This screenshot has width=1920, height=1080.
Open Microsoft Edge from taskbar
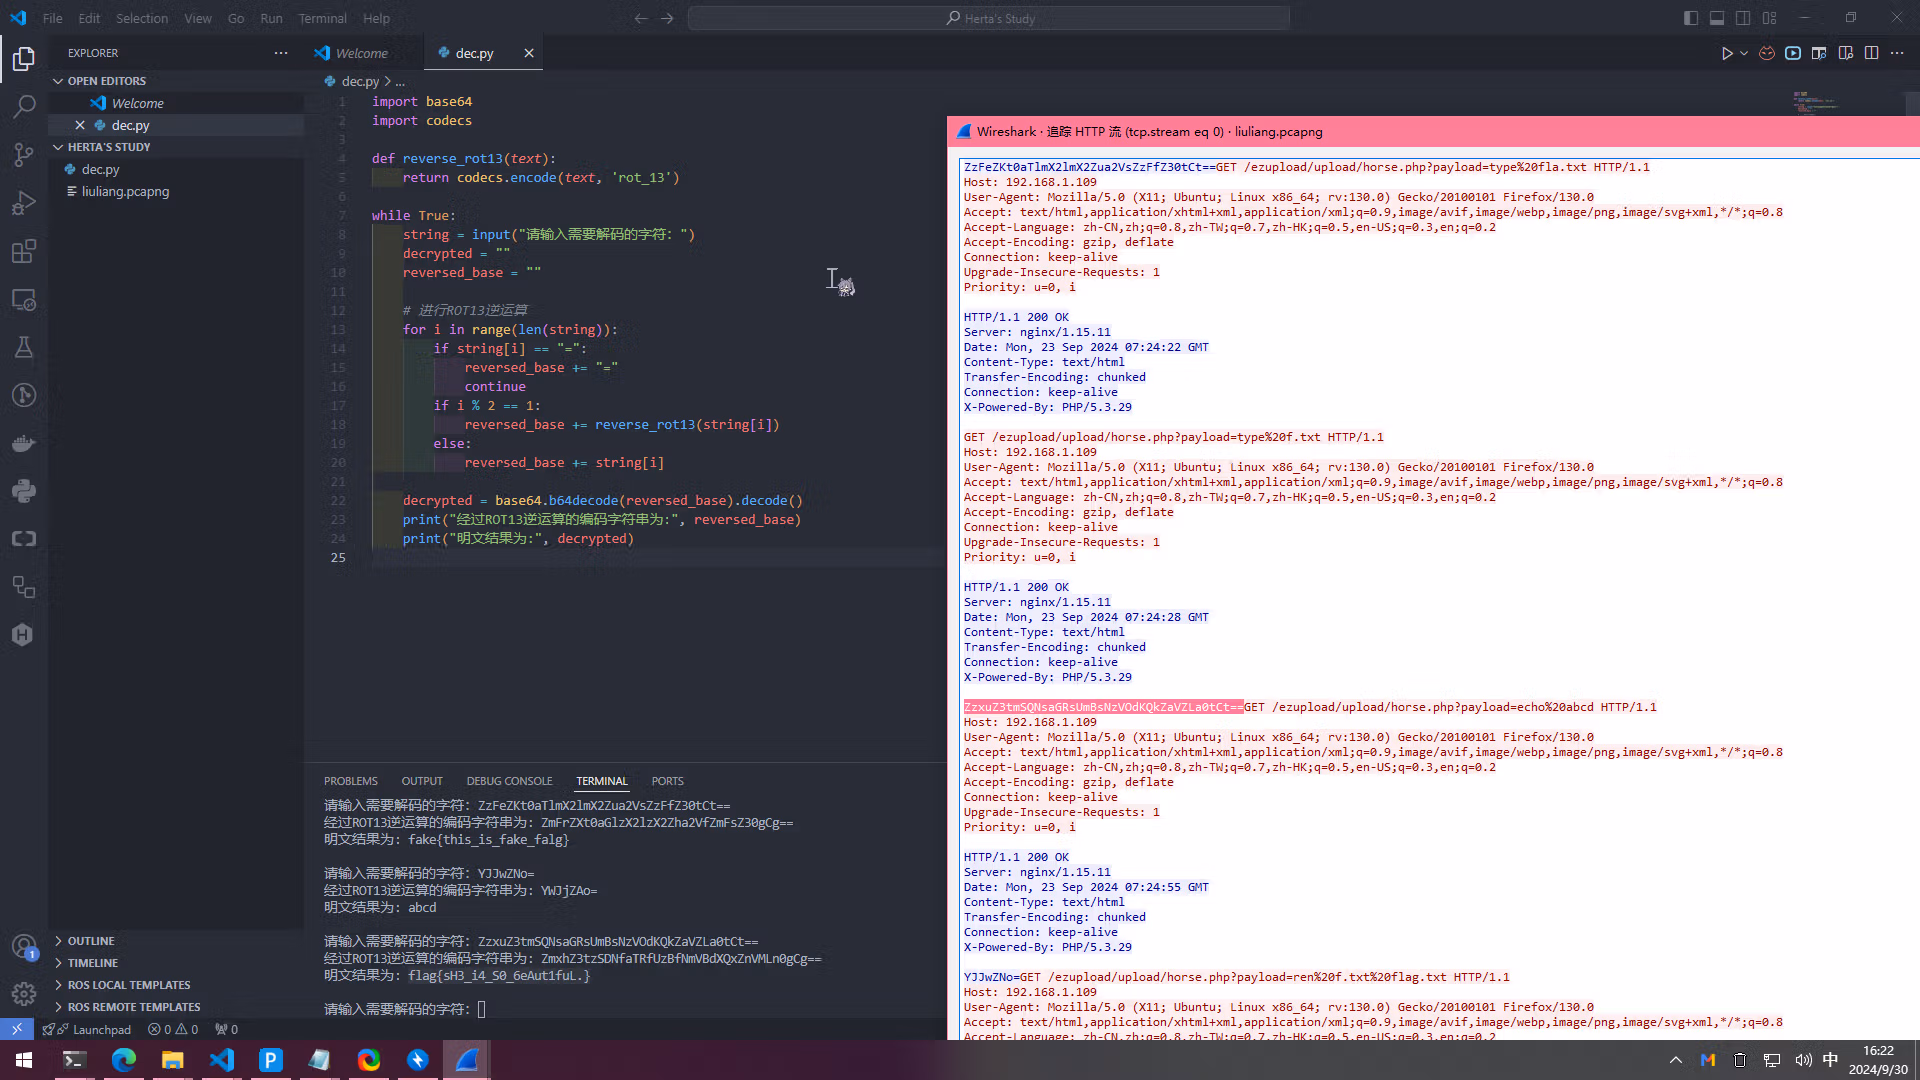click(x=124, y=1060)
